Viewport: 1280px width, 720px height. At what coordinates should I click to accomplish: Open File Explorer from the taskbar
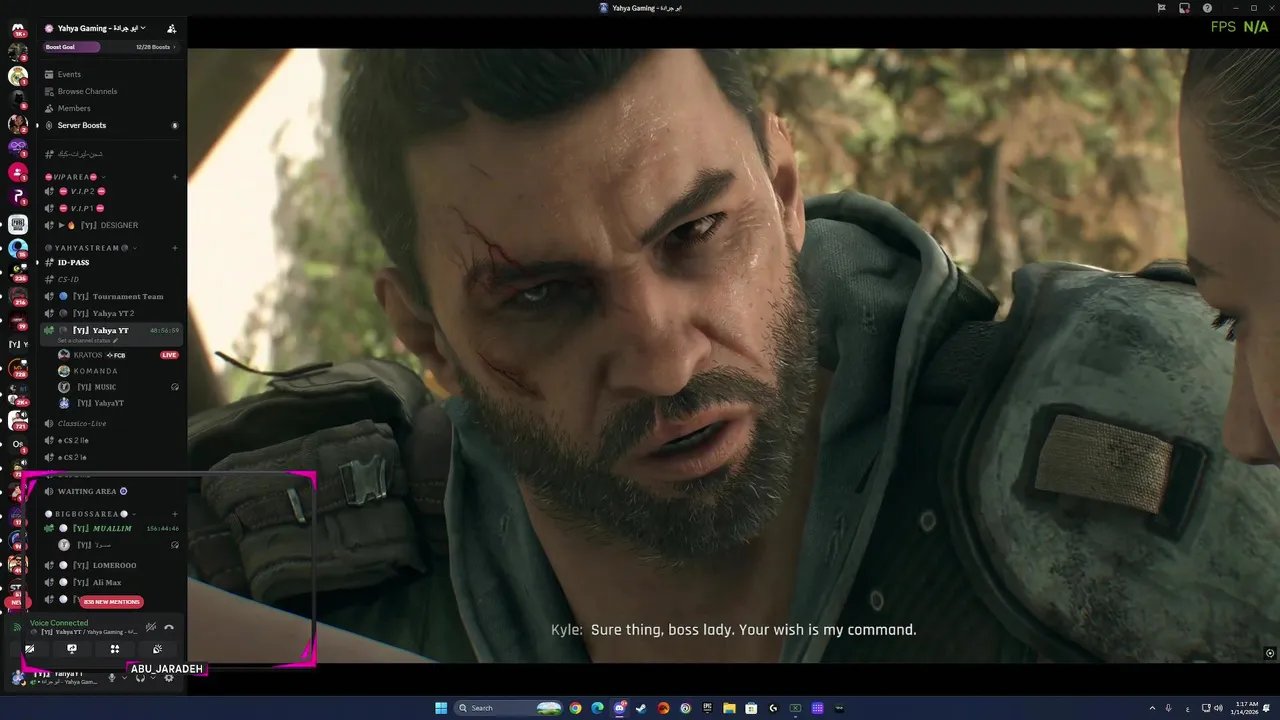click(x=729, y=708)
